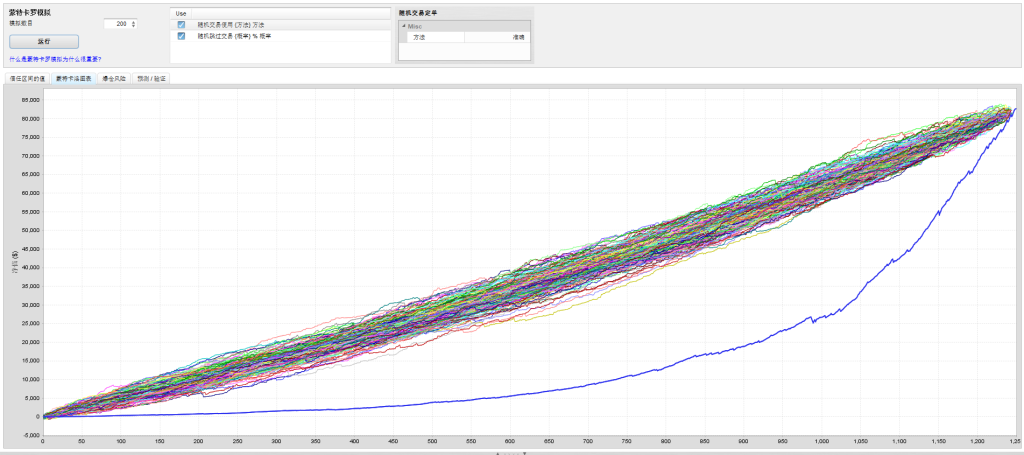Viewport: 1024px width, 455px height.
Task: Go to the 预测 / 验证 tab
Action: [x=150, y=77]
